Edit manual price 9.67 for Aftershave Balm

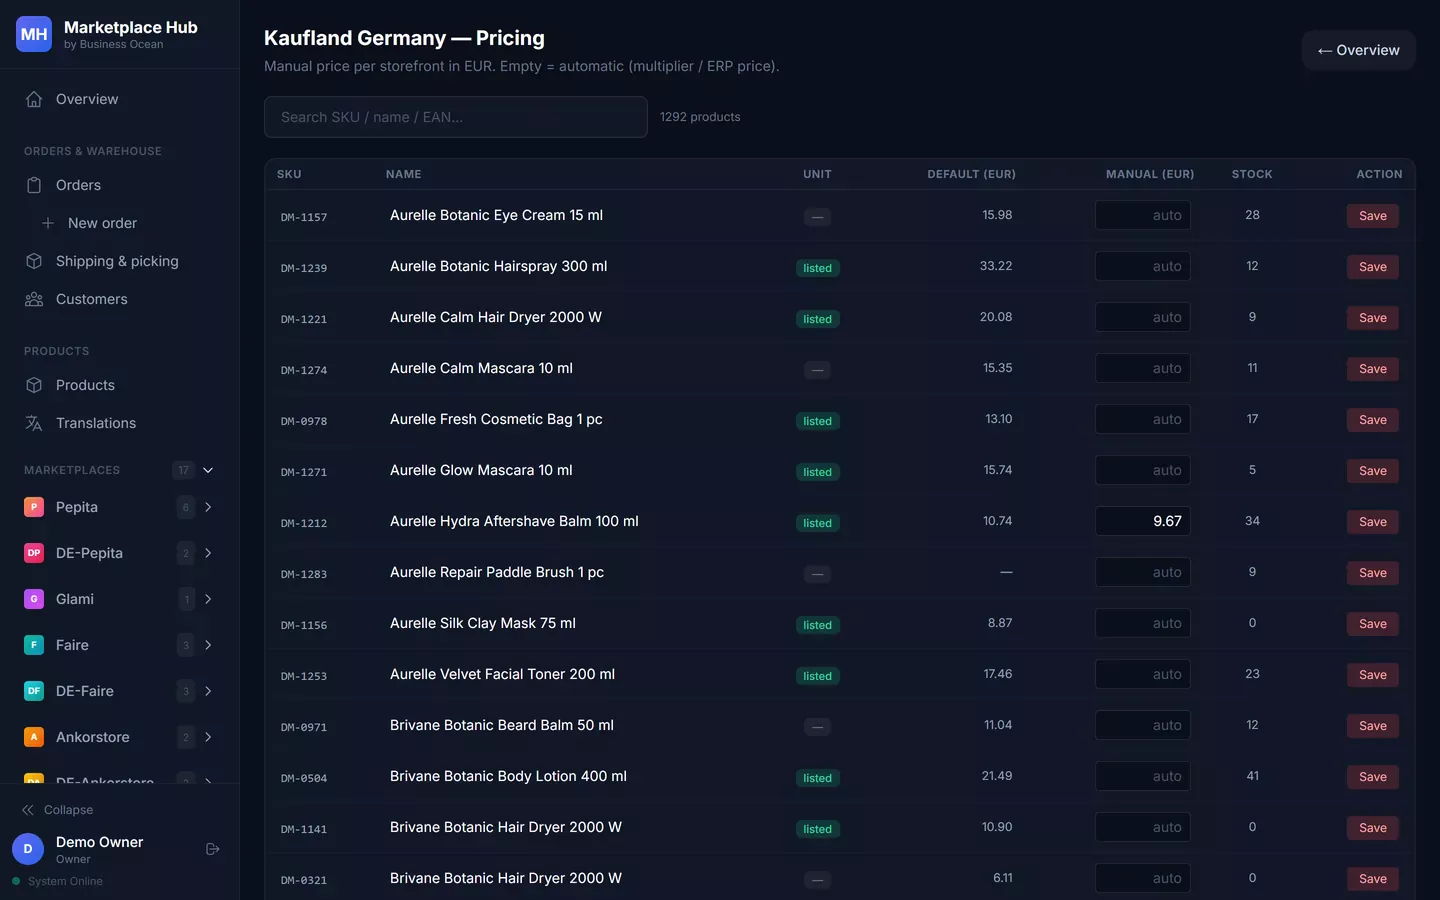(1143, 521)
